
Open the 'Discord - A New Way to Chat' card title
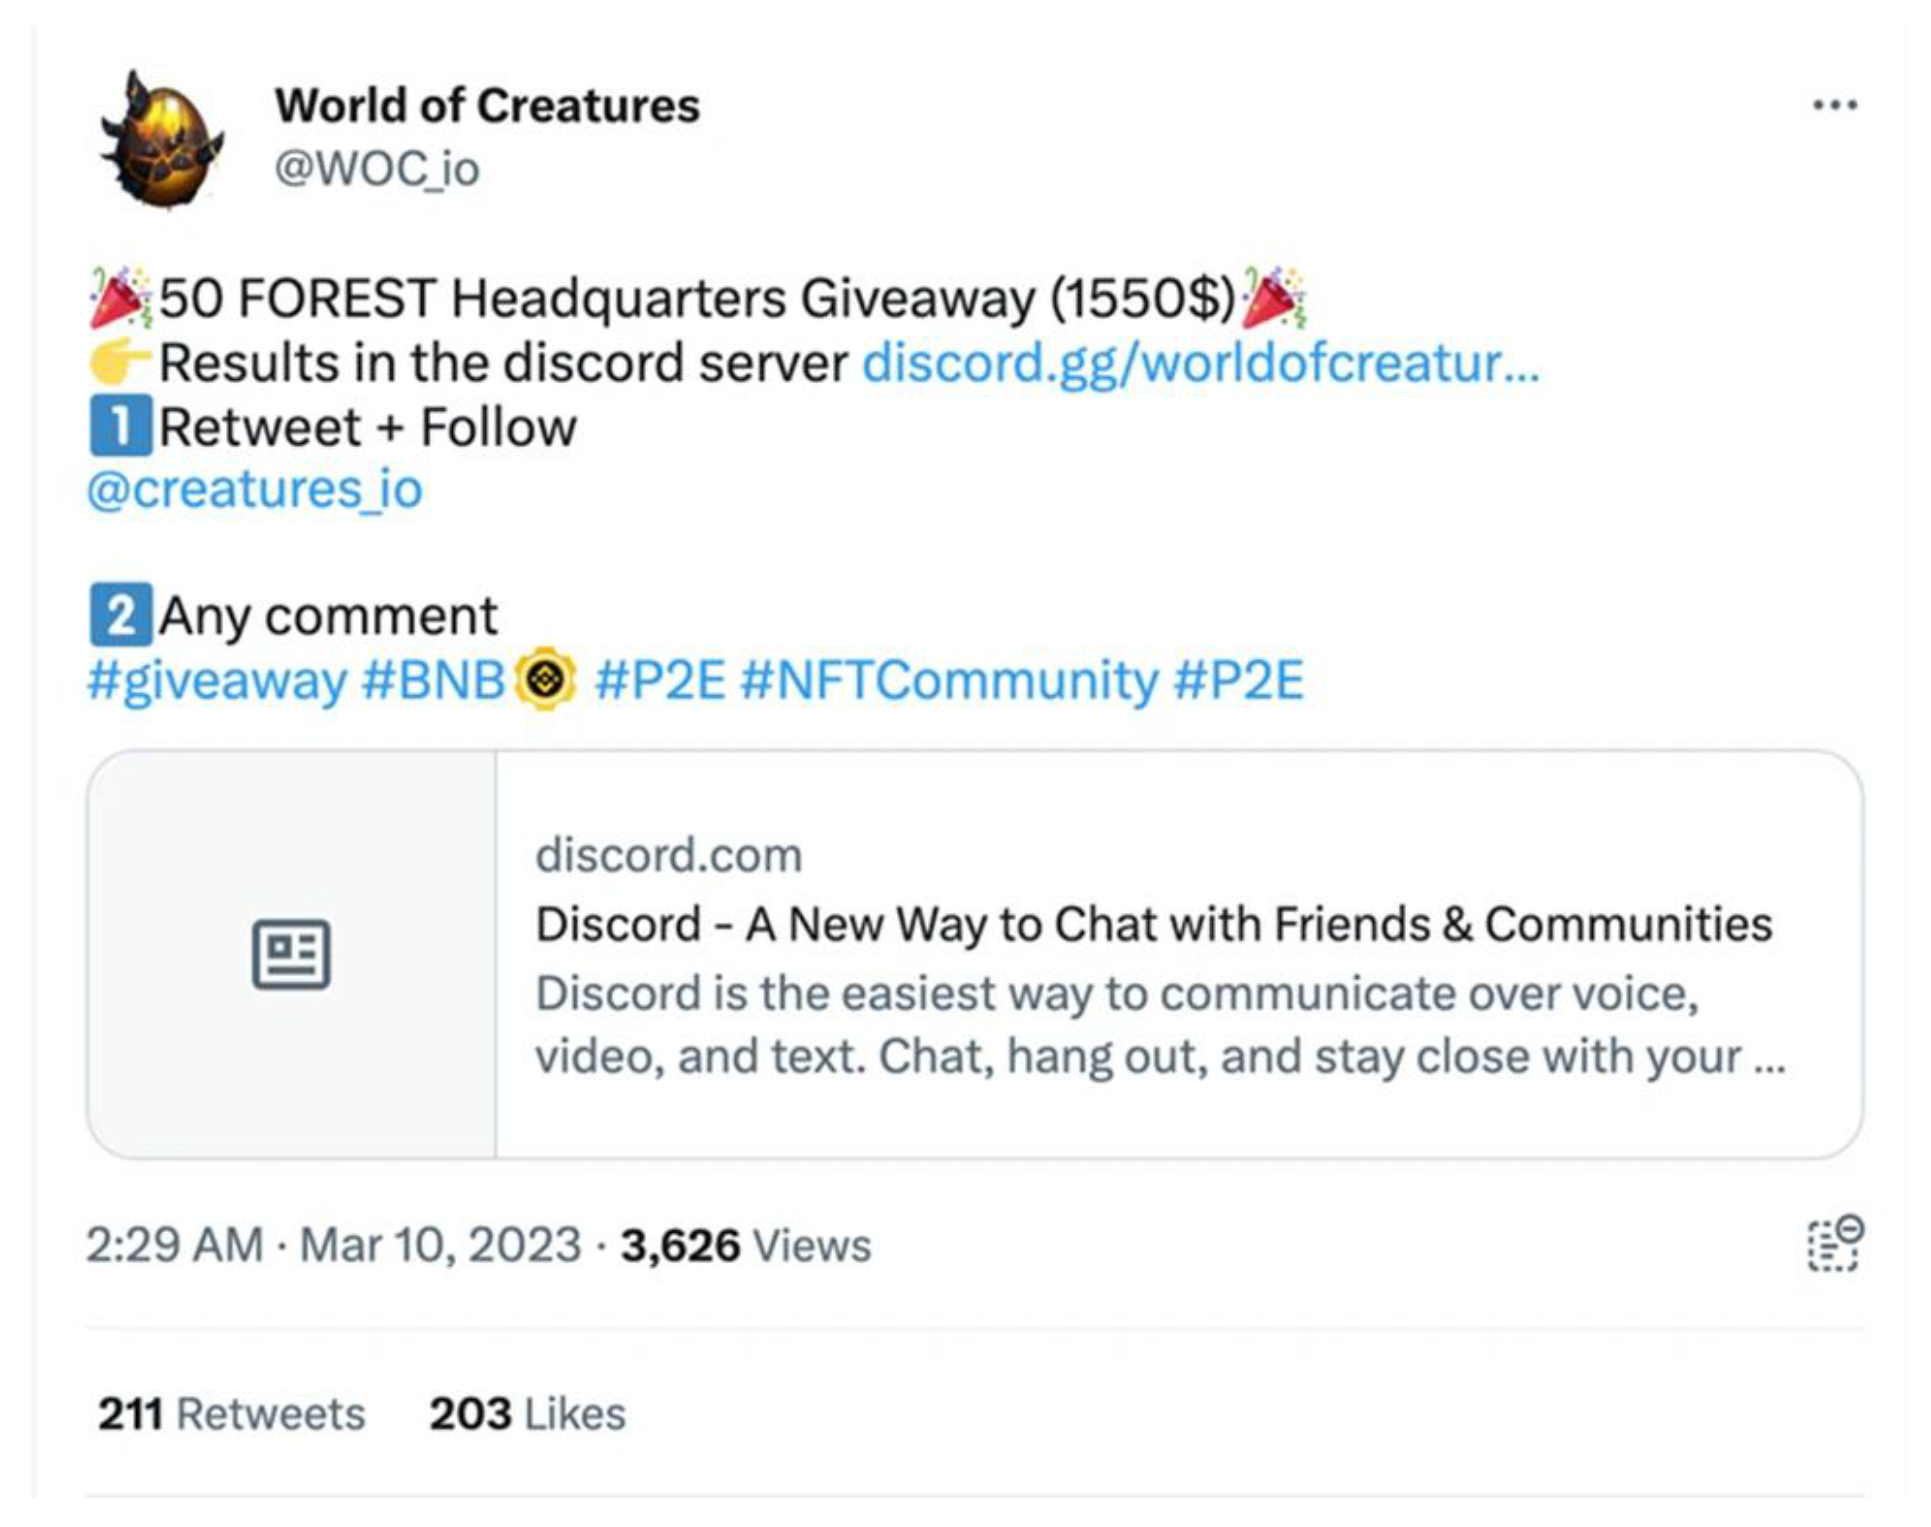(x=1153, y=924)
